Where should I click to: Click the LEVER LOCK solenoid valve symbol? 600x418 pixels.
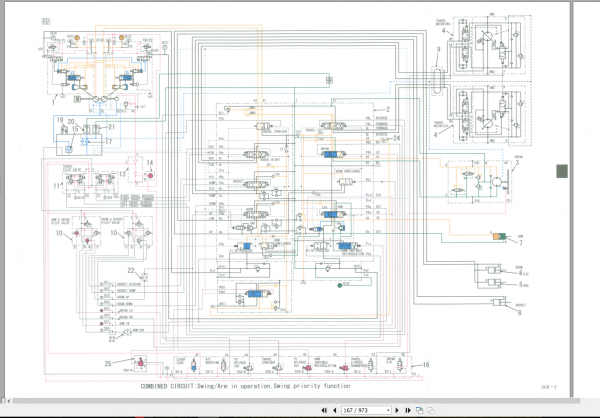[x=194, y=367]
